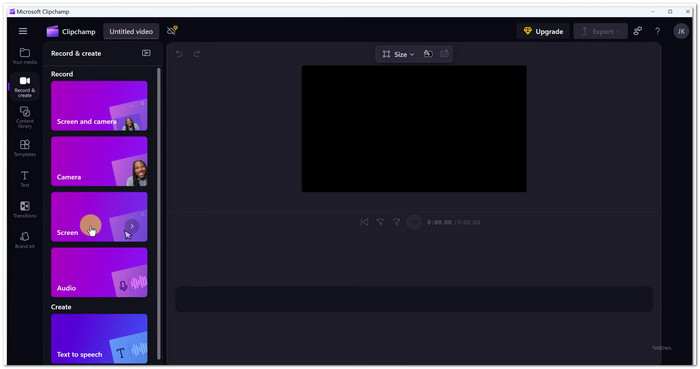Open the Content library tab
This screenshot has width=700, height=369.
(x=25, y=117)
